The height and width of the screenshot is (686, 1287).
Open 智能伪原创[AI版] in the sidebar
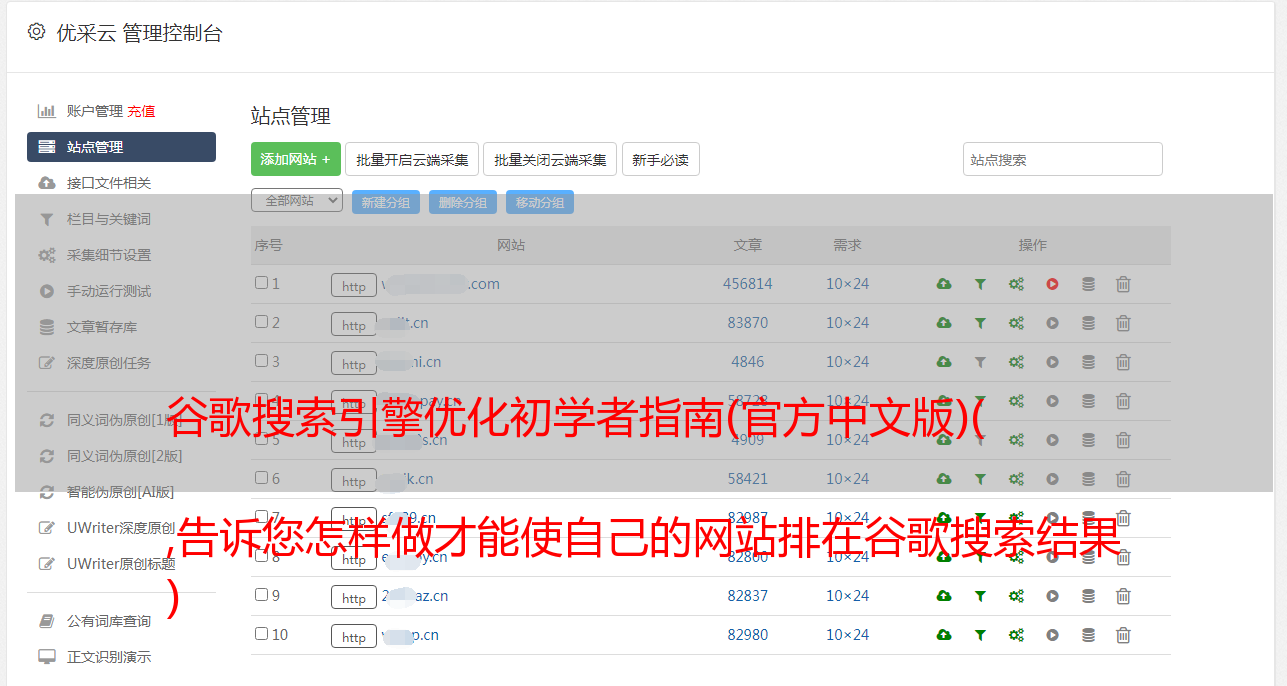[x=121, y=492]
